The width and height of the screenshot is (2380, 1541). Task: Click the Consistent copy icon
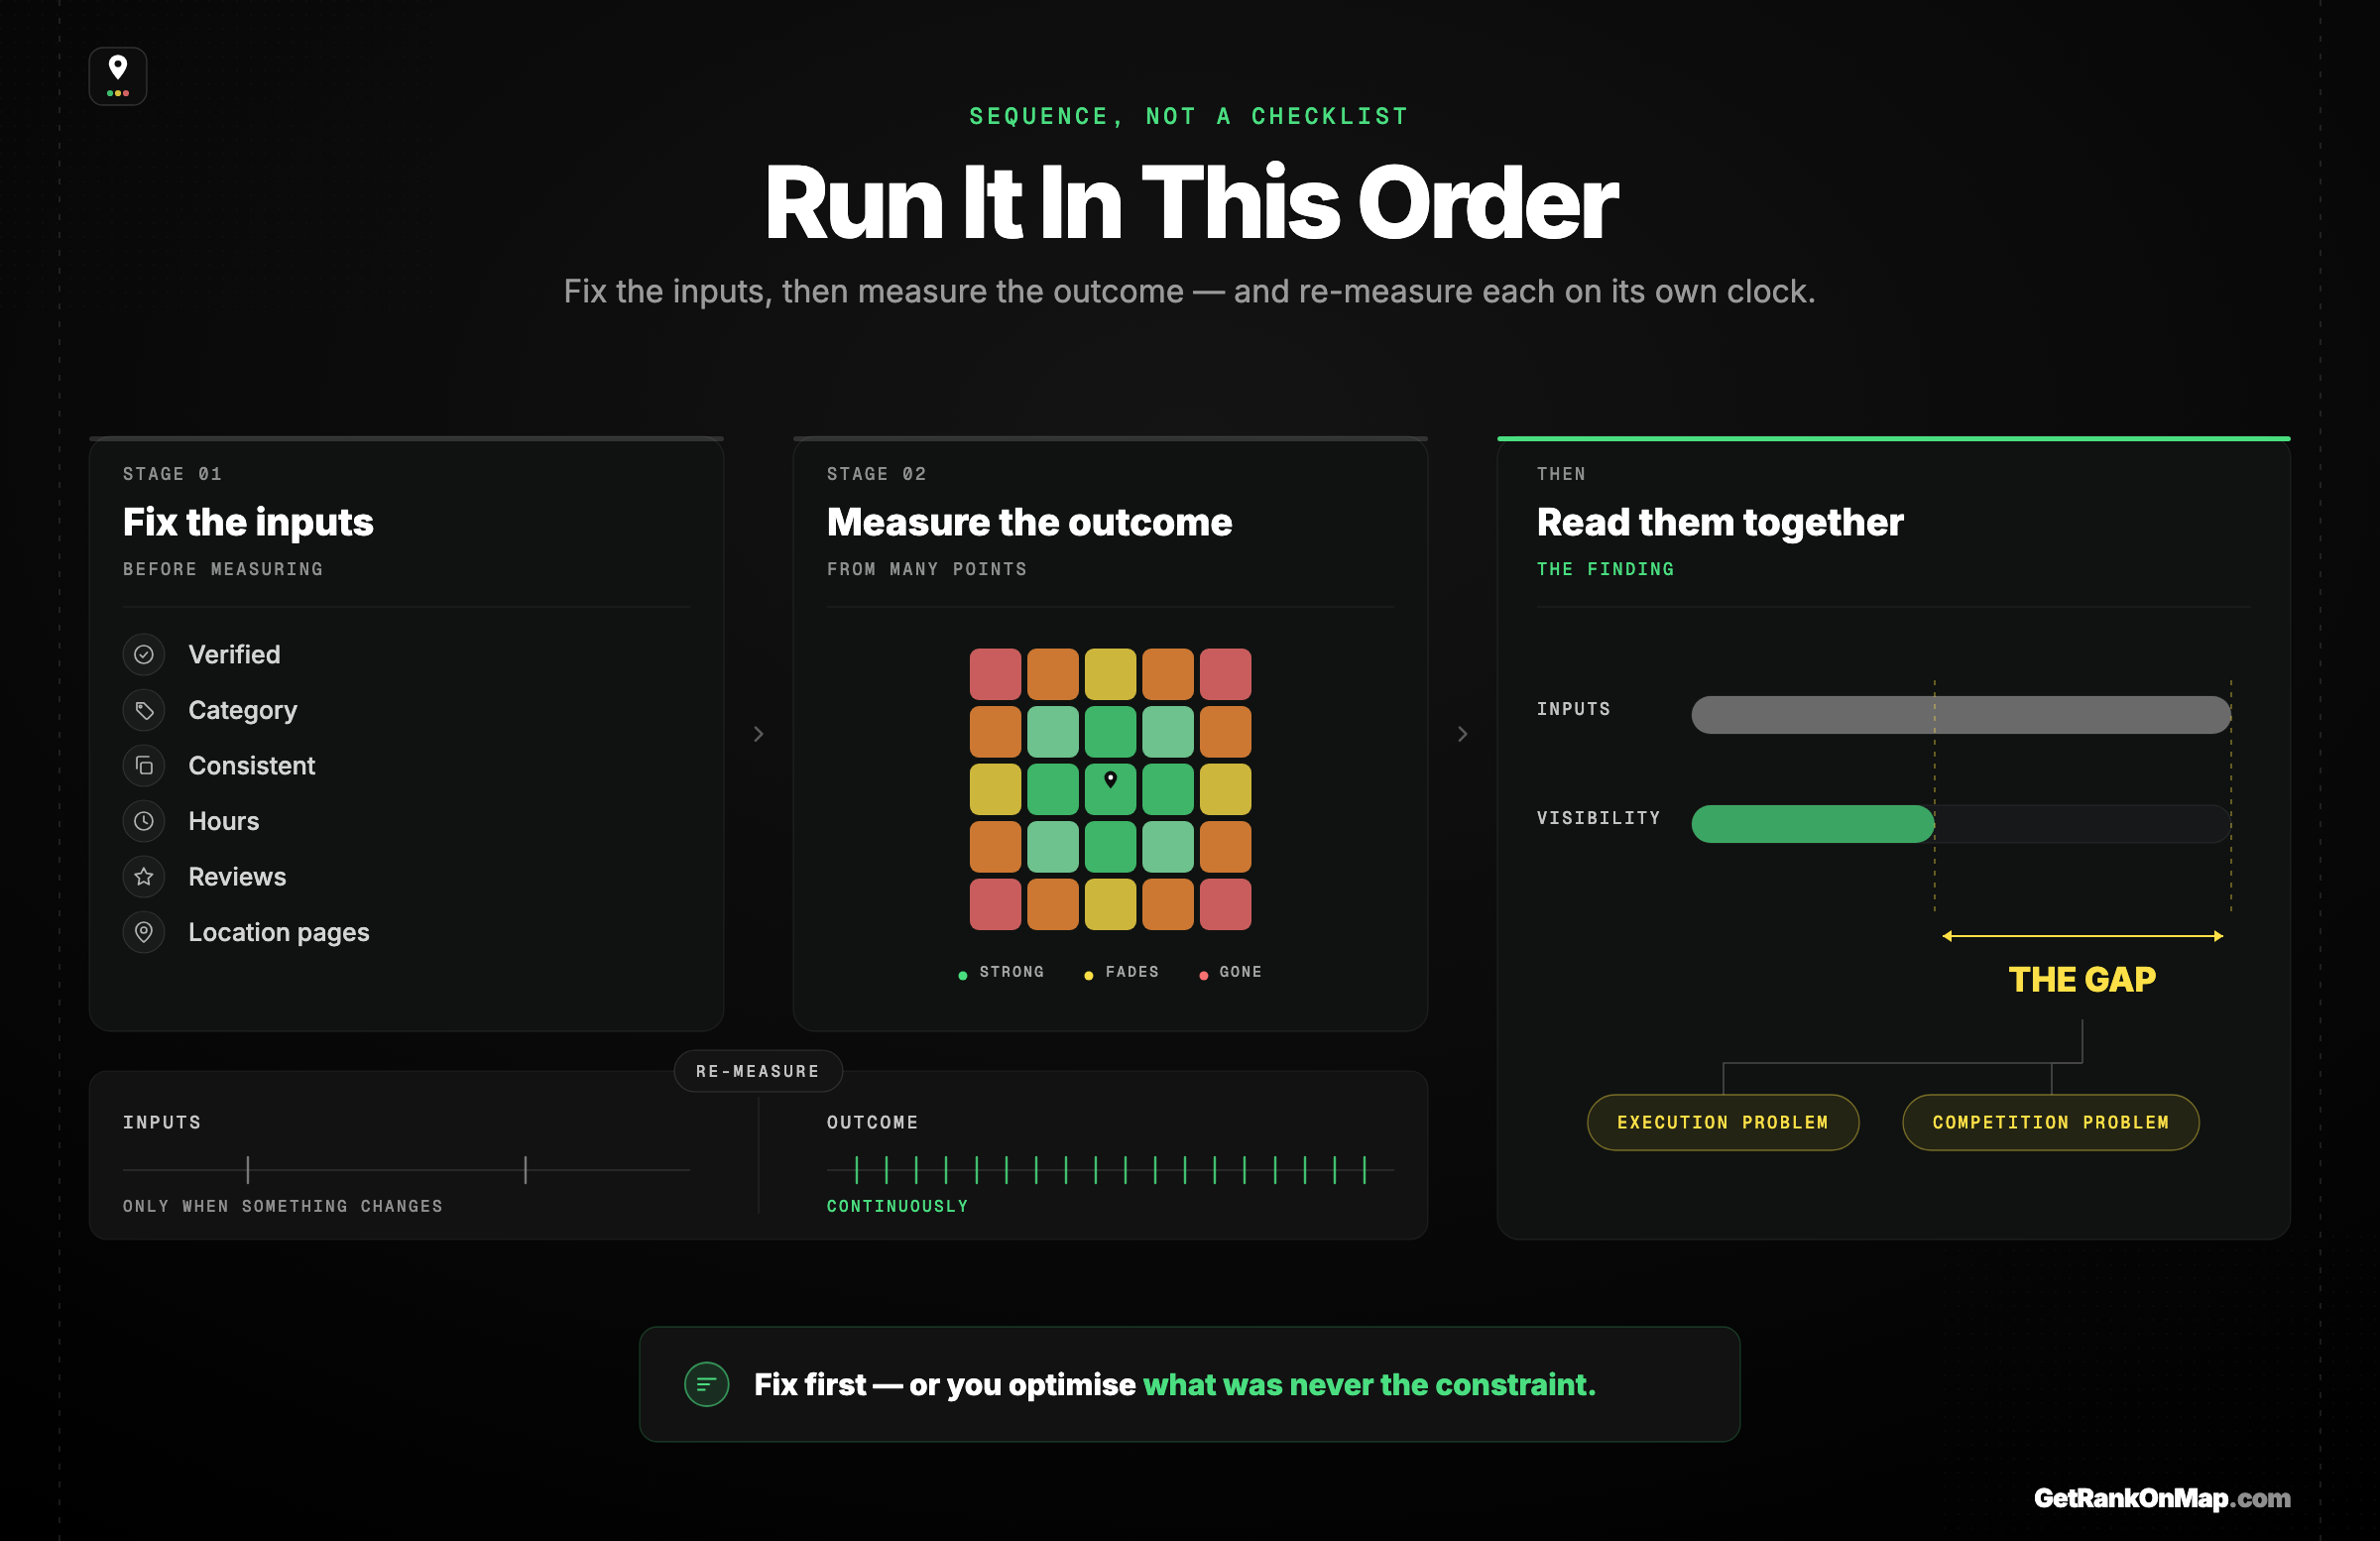pos(144,765)
